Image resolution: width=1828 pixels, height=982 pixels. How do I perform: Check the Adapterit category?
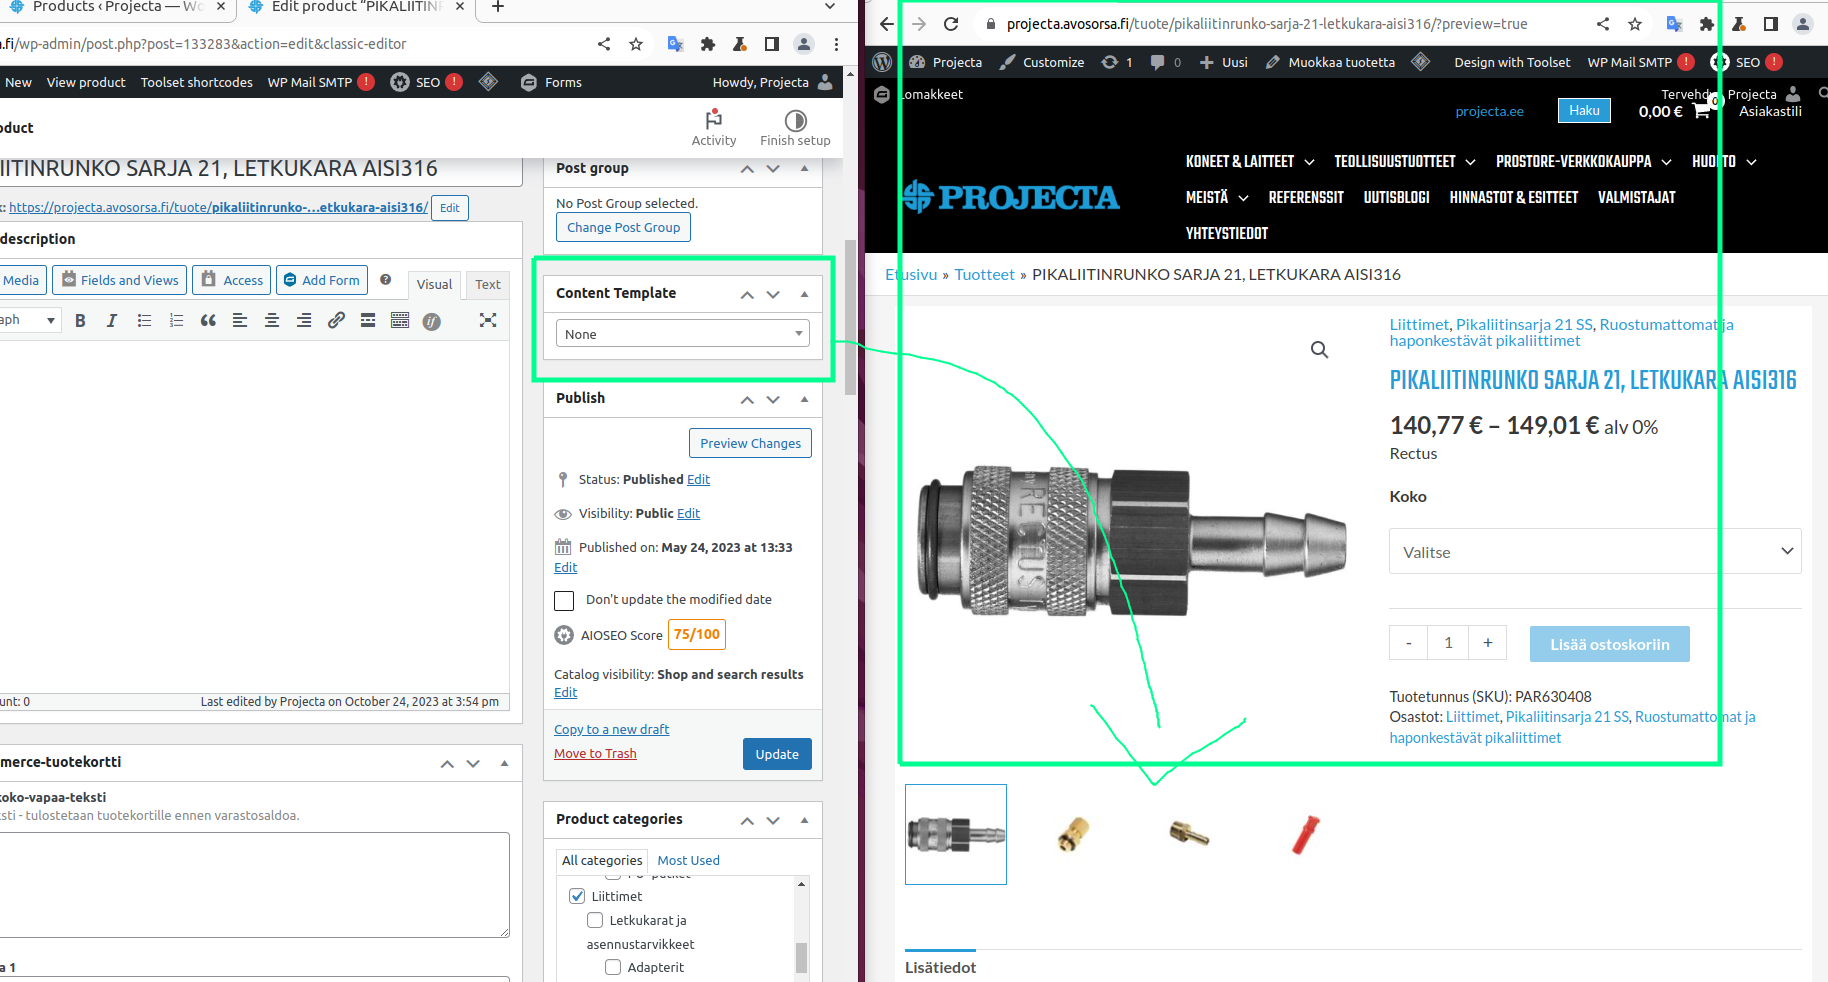click(x=613, y=967)
